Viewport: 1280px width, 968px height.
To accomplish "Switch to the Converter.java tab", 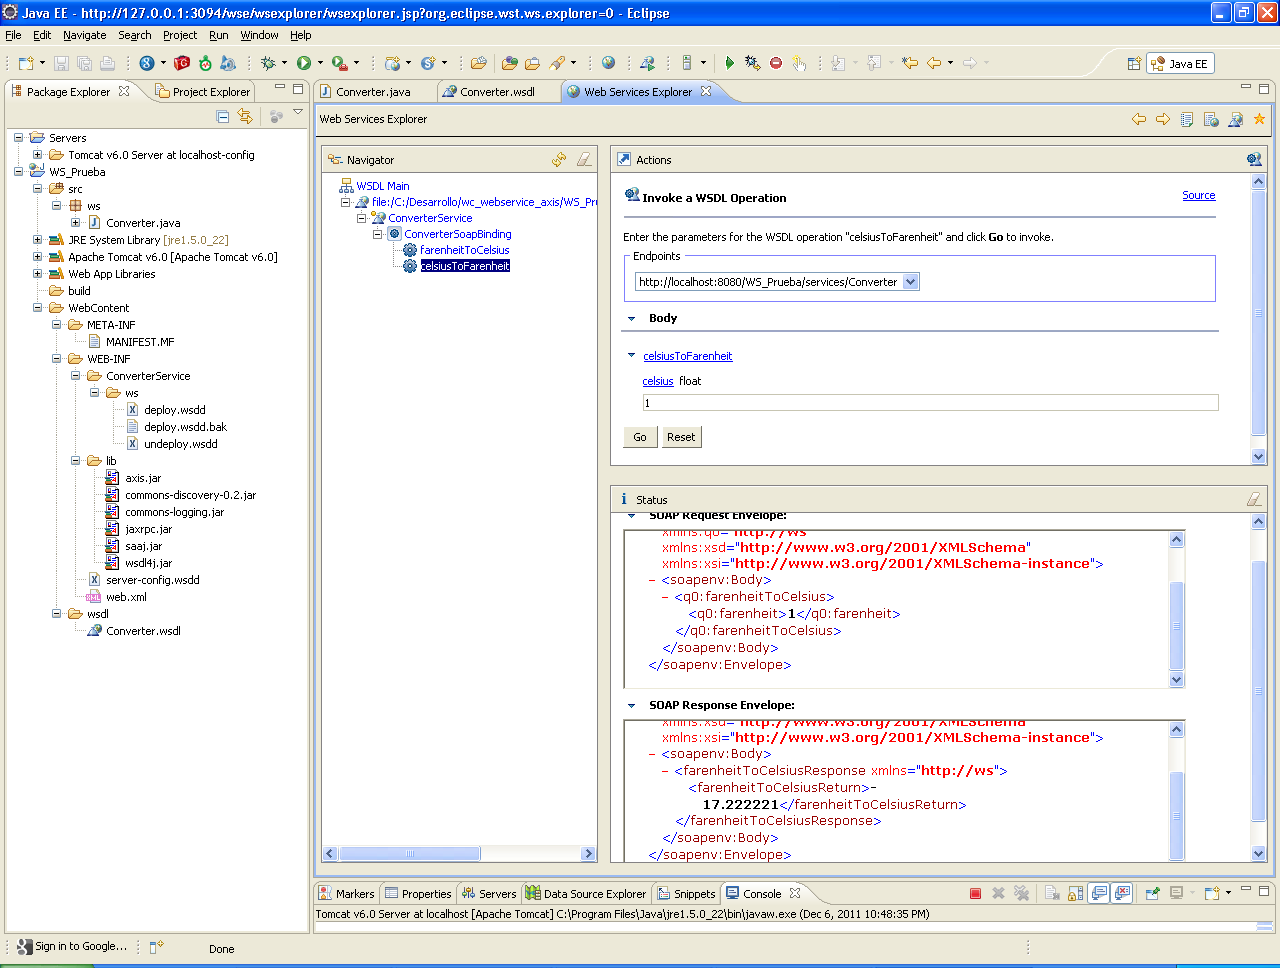I will pyautogui.click(x=373, y=92).
